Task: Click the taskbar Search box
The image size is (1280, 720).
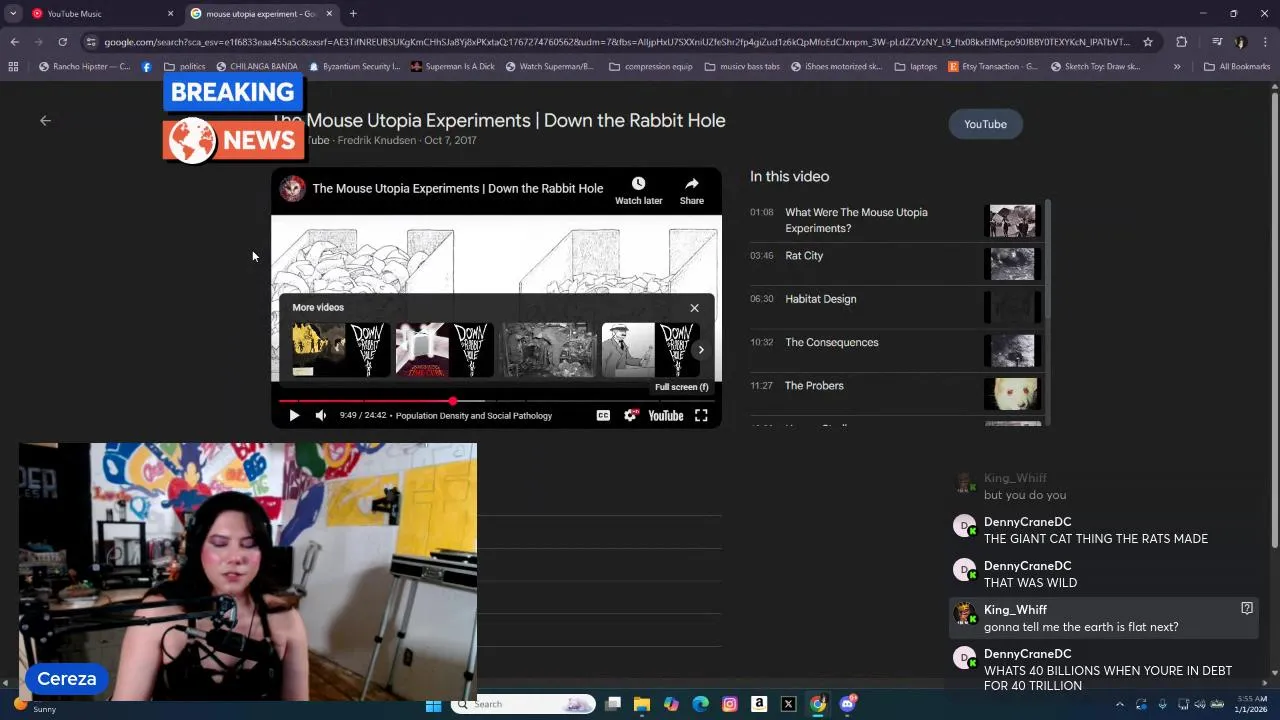Action: pos(523,704)
